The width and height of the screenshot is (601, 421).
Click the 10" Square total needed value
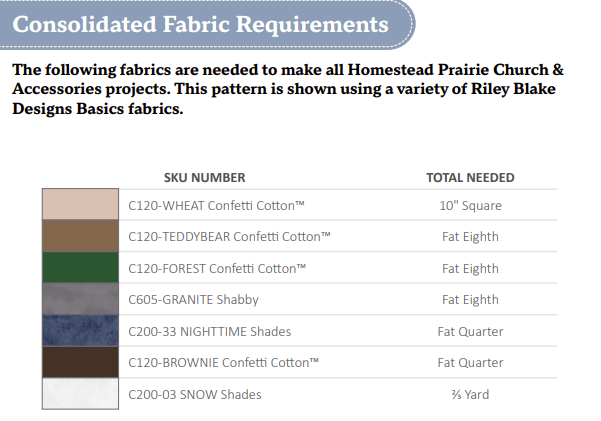click(470, 206)
